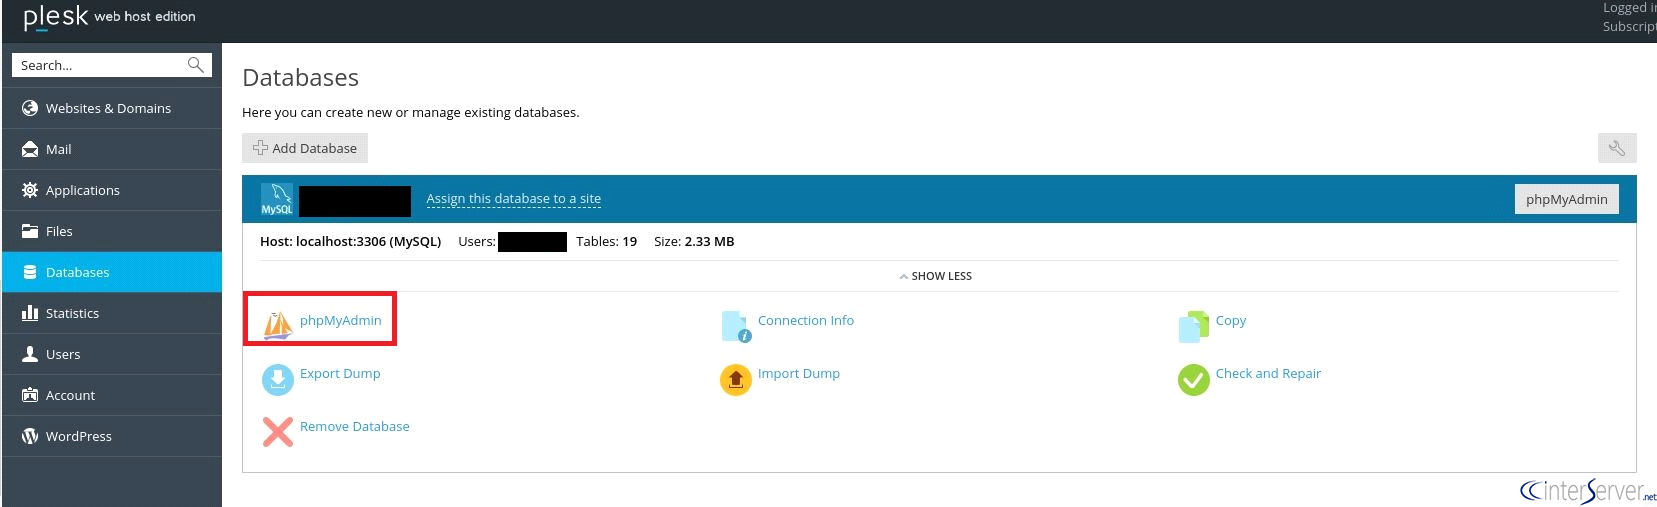
Task: Select Databases in the sidebar
Action: click(x=112, y=272)
